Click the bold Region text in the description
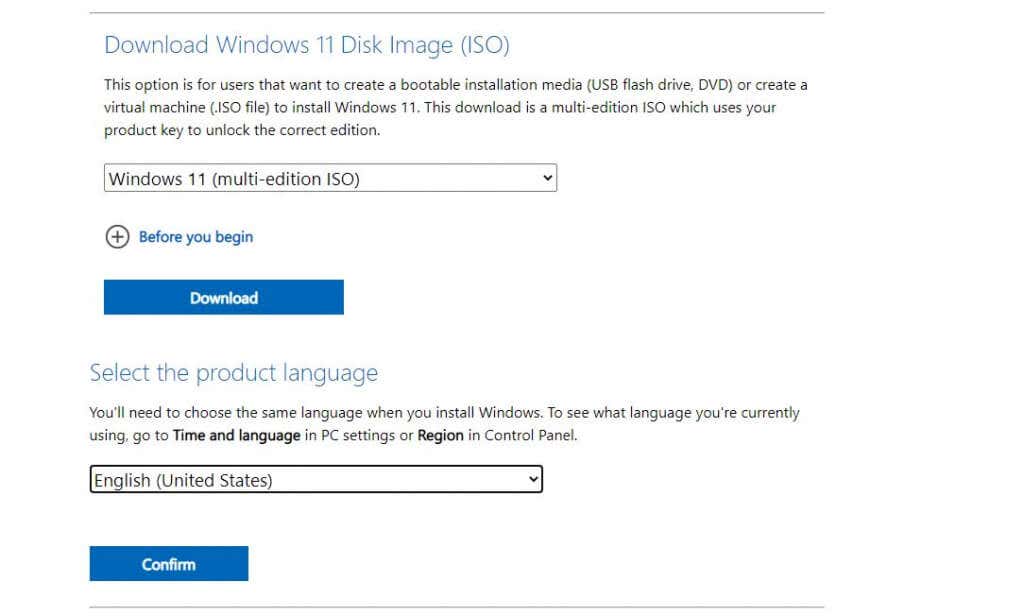Image resolution: width=1024 pixels, height=616 pixels. click(x=440, y=435)
